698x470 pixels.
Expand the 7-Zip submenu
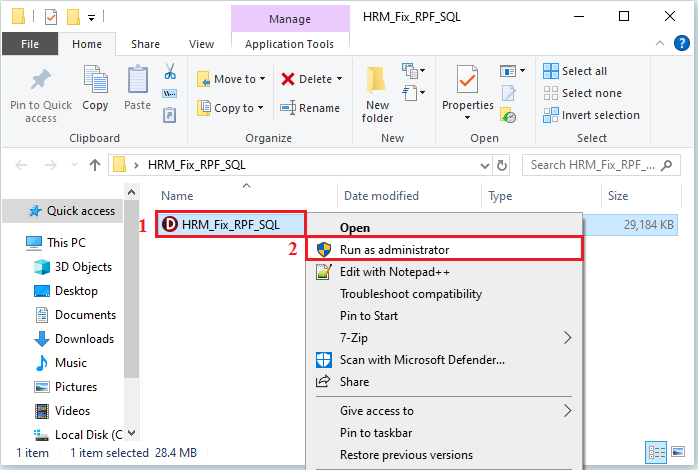569,338
